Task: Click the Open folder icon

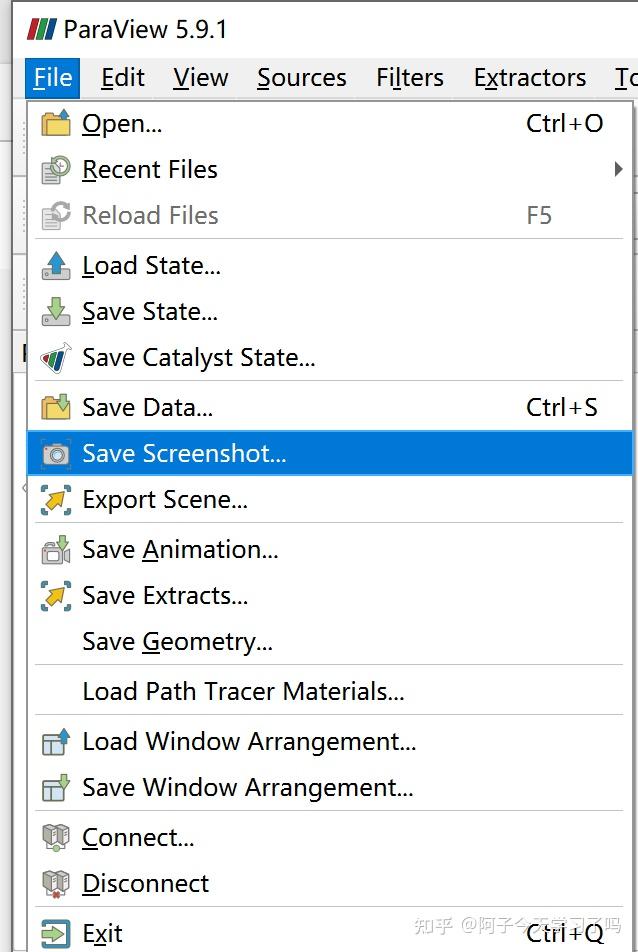Action: pos(56,124)
